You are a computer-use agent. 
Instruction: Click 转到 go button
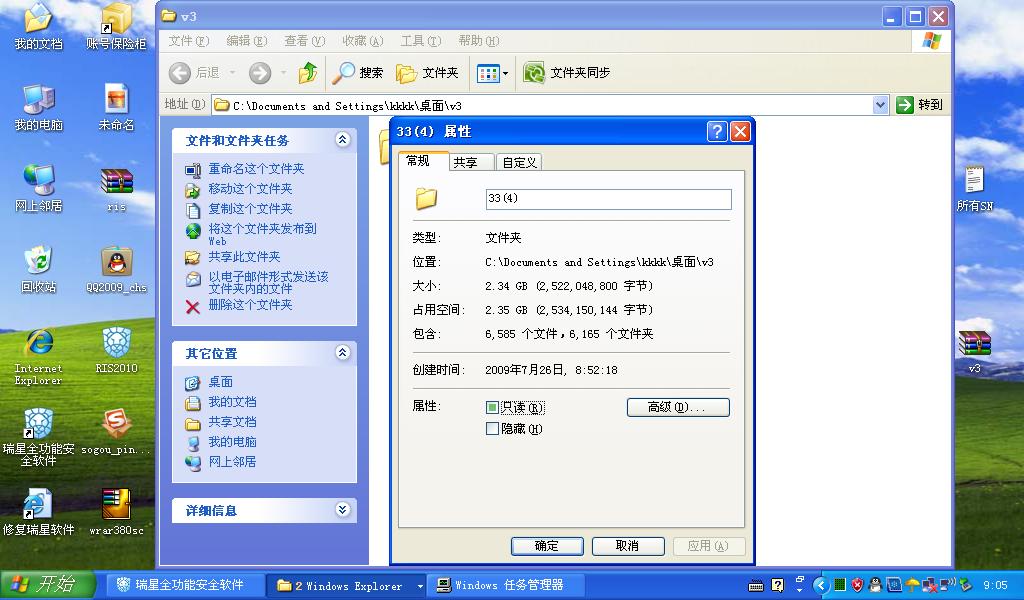click(x=920, y=104)
